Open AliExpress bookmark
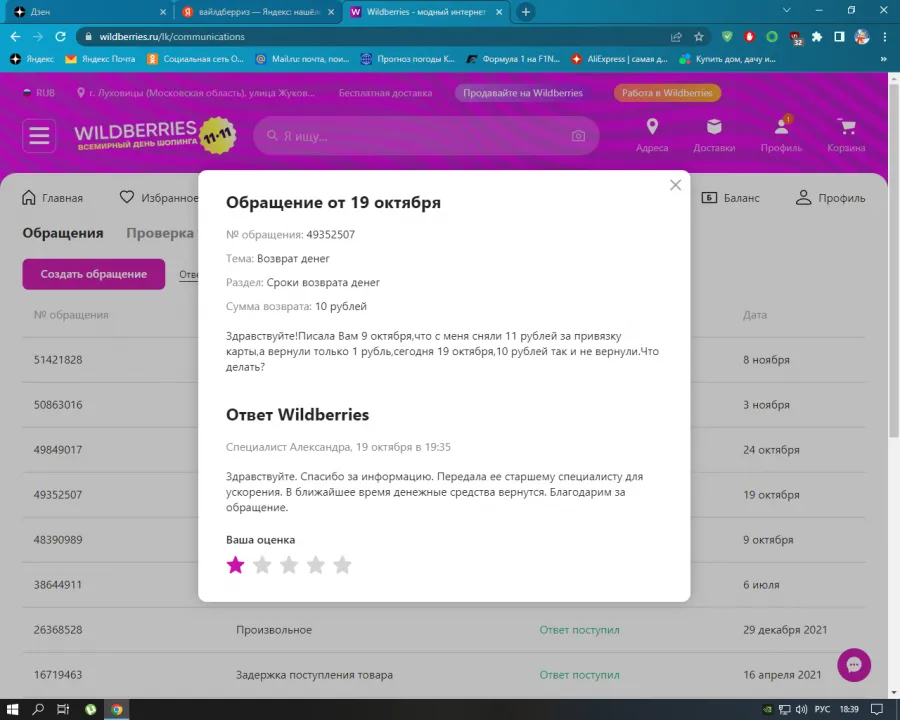900x720 pixels. (x=619, y=59)
